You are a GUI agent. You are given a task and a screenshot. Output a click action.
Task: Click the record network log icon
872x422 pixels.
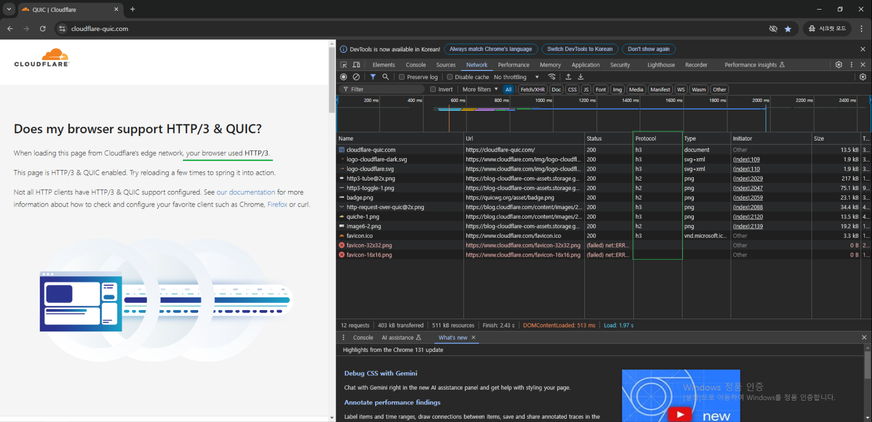coord(344,77)
